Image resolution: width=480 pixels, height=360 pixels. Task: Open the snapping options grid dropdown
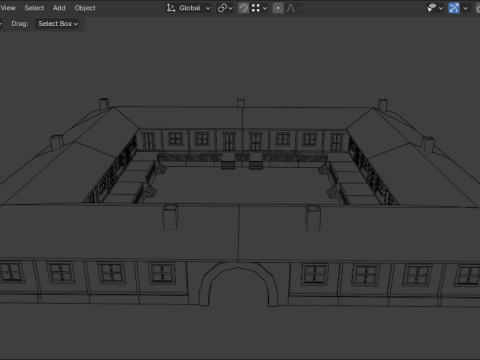click(x=259, y=8)
